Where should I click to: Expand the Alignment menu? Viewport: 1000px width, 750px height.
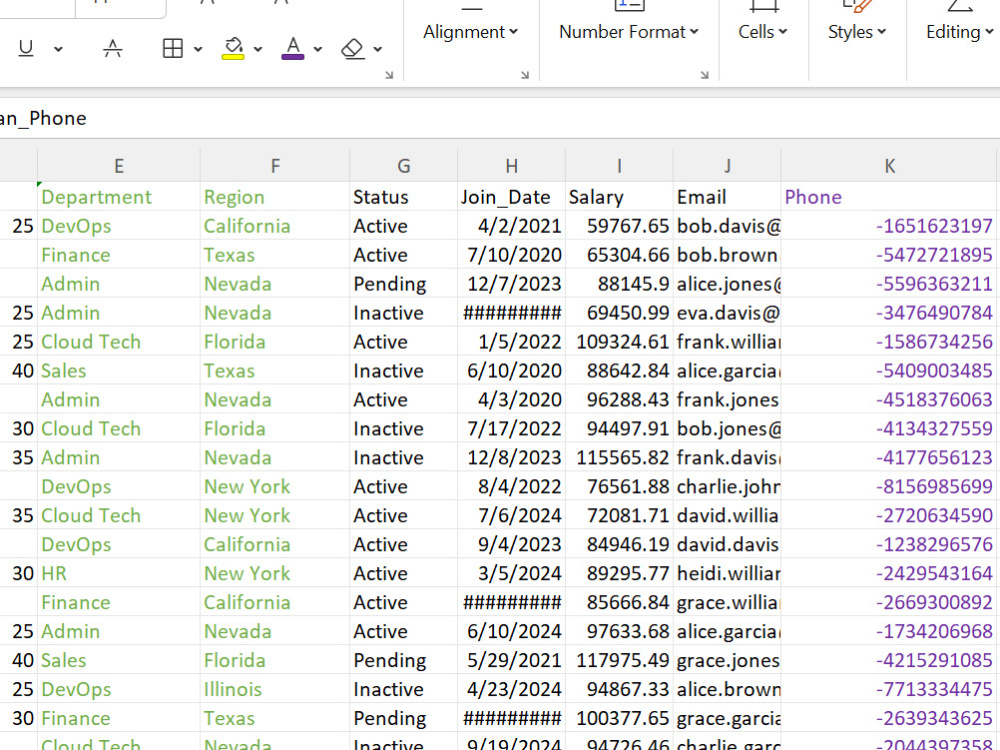click(471, 32)
